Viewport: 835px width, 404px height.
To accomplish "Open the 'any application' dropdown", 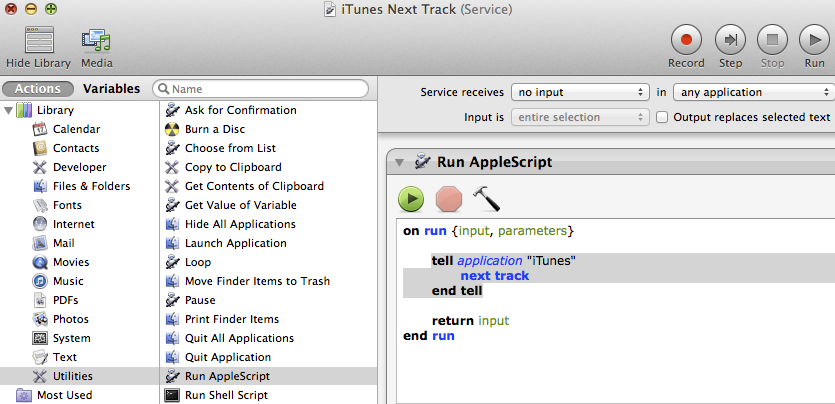I will coord(754,92).
